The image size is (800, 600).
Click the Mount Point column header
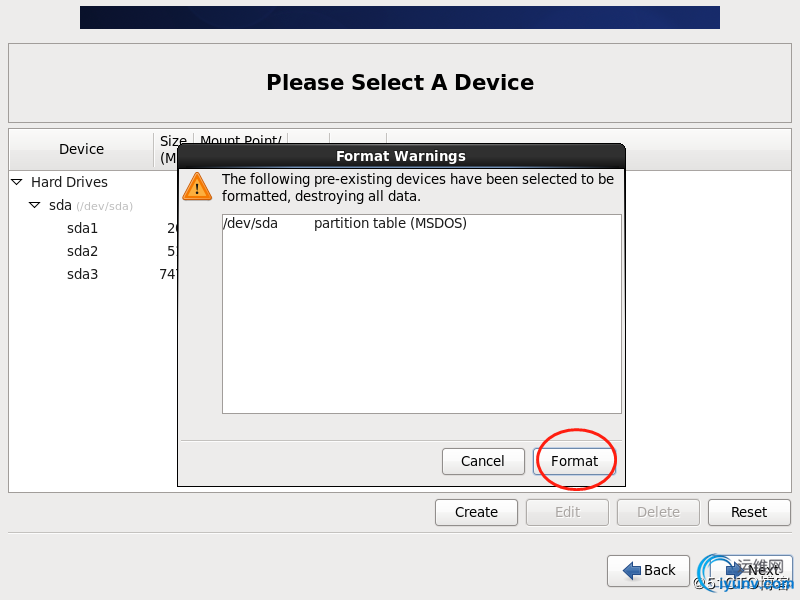click(240, 139)
